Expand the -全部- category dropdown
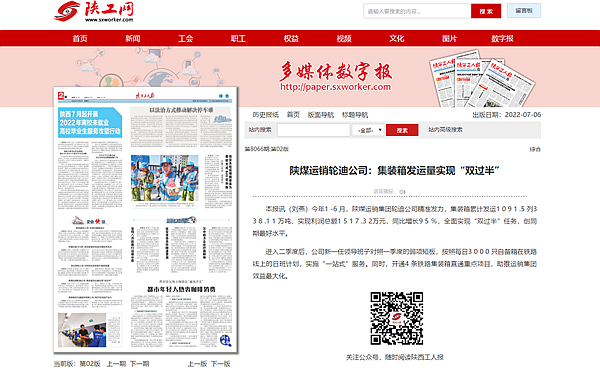This screenshot has height=370, width=600. tap(368, 130)
